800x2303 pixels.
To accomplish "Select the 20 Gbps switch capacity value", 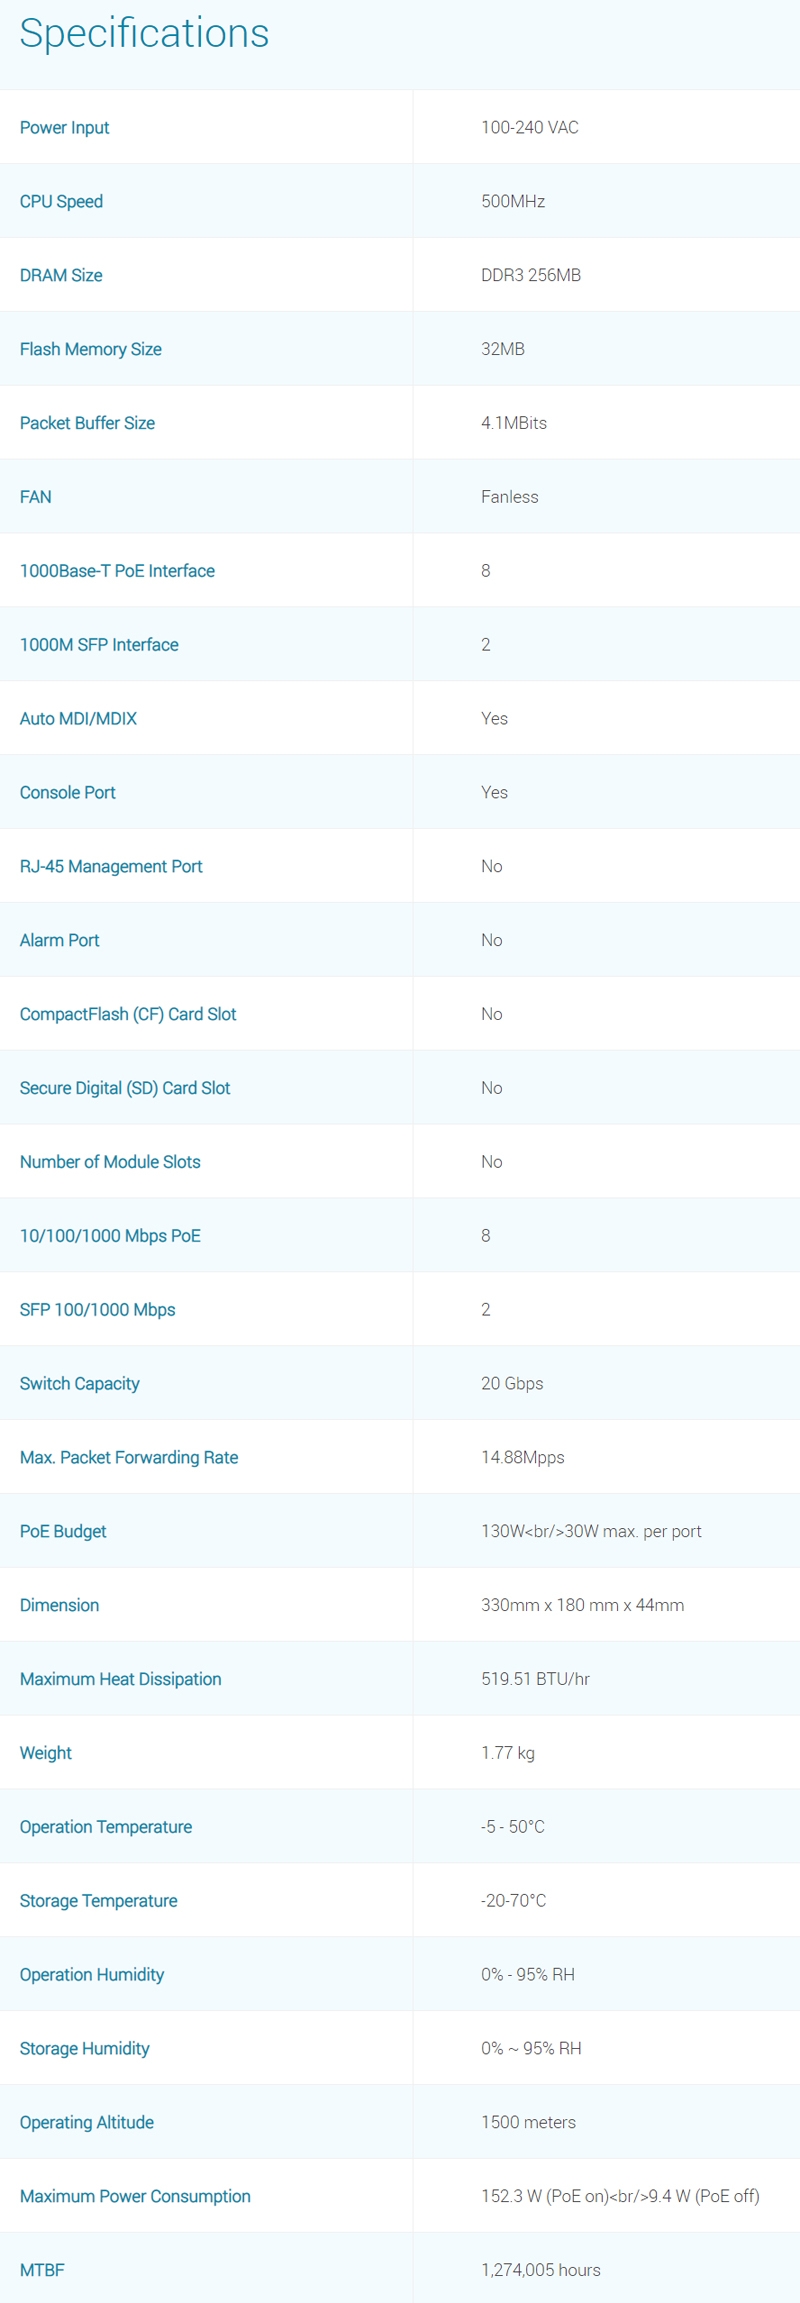I will (x=512, y=1384).
